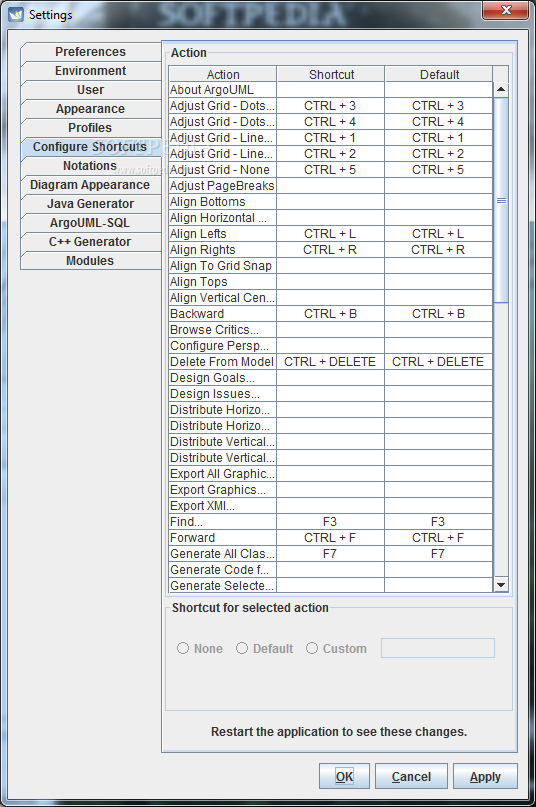
Task: Switch to the Environment tab
Action: click(91, 71)
